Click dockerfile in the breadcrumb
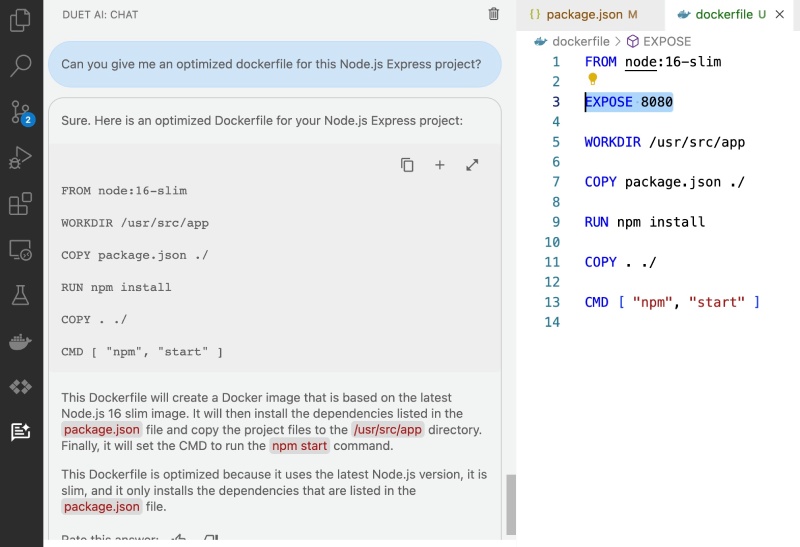 [581, 41]
